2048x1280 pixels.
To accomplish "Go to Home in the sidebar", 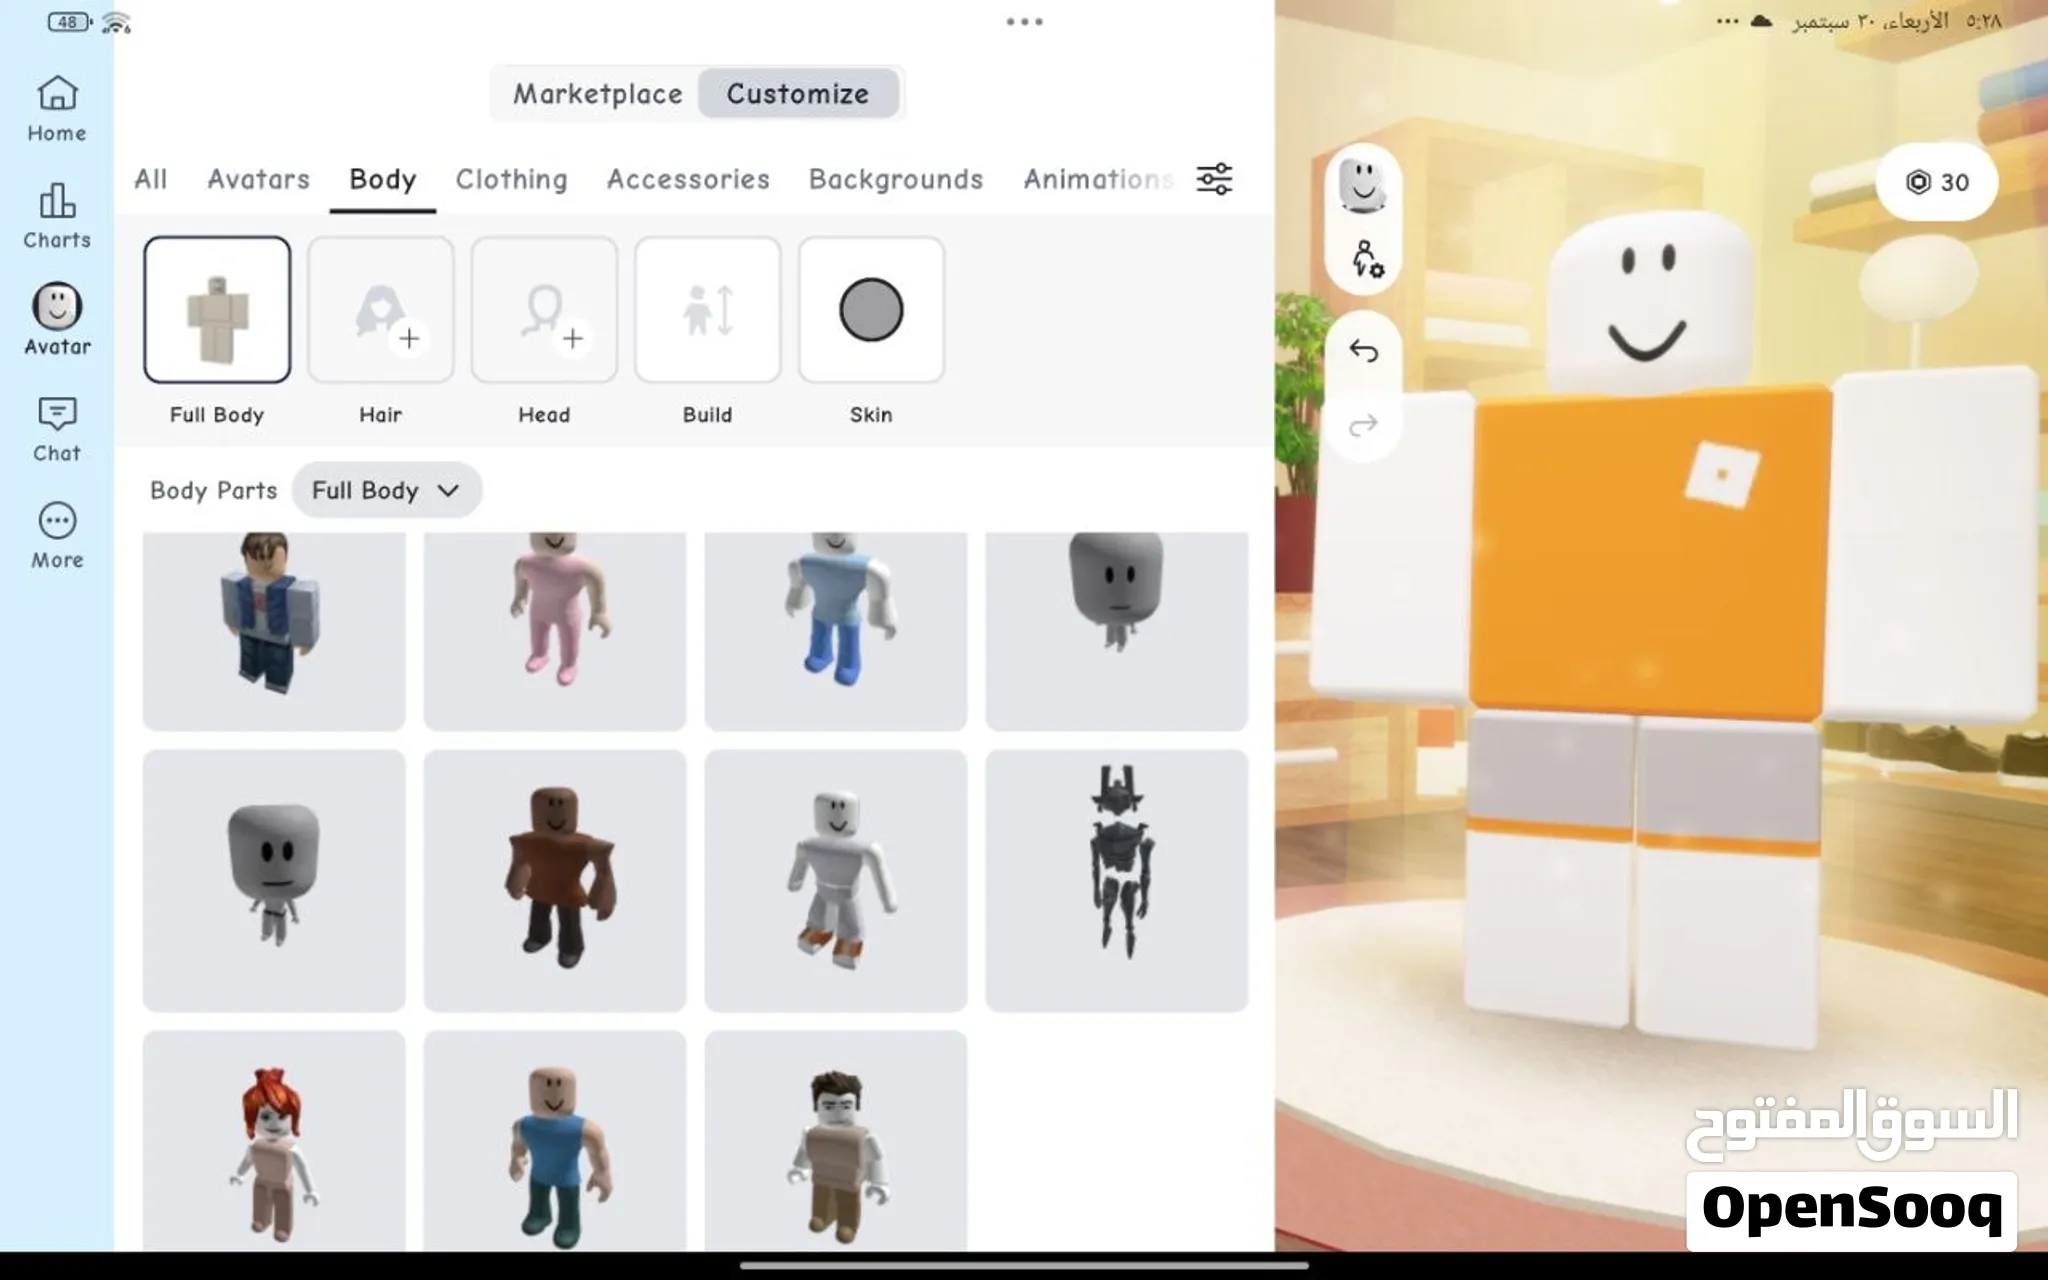I will (x=57, y=110).
